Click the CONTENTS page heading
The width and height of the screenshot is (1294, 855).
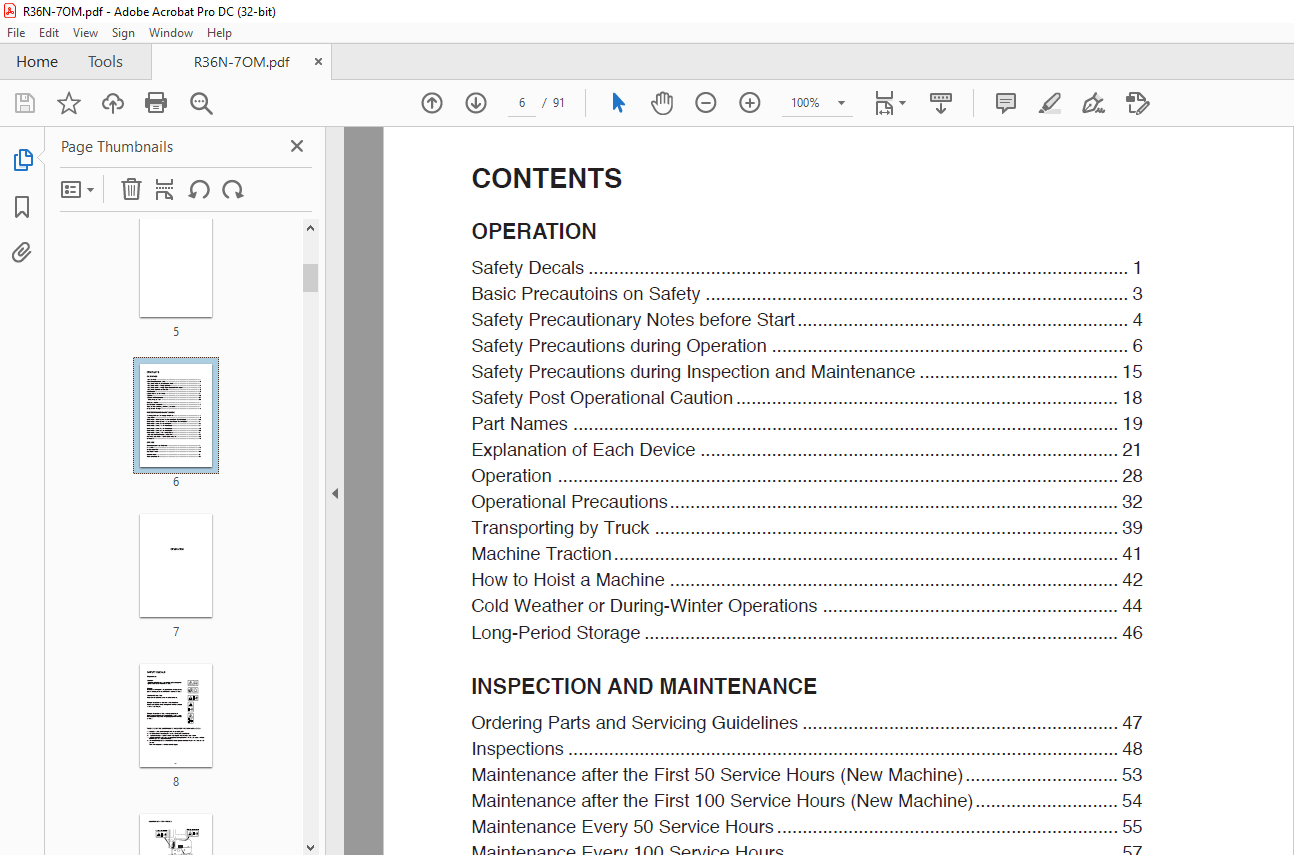click(x=547, y=179)
